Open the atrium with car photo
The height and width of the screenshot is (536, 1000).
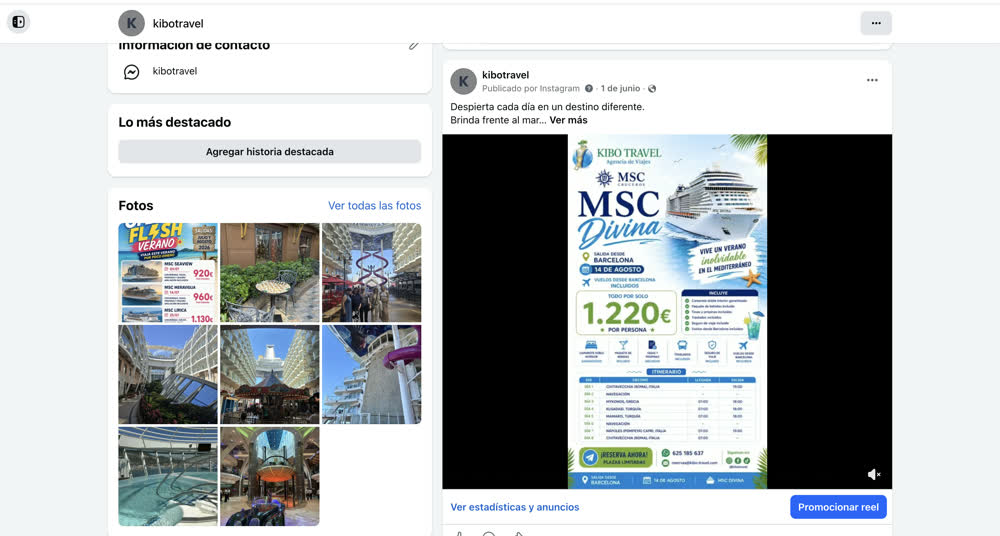pos(270,477)
